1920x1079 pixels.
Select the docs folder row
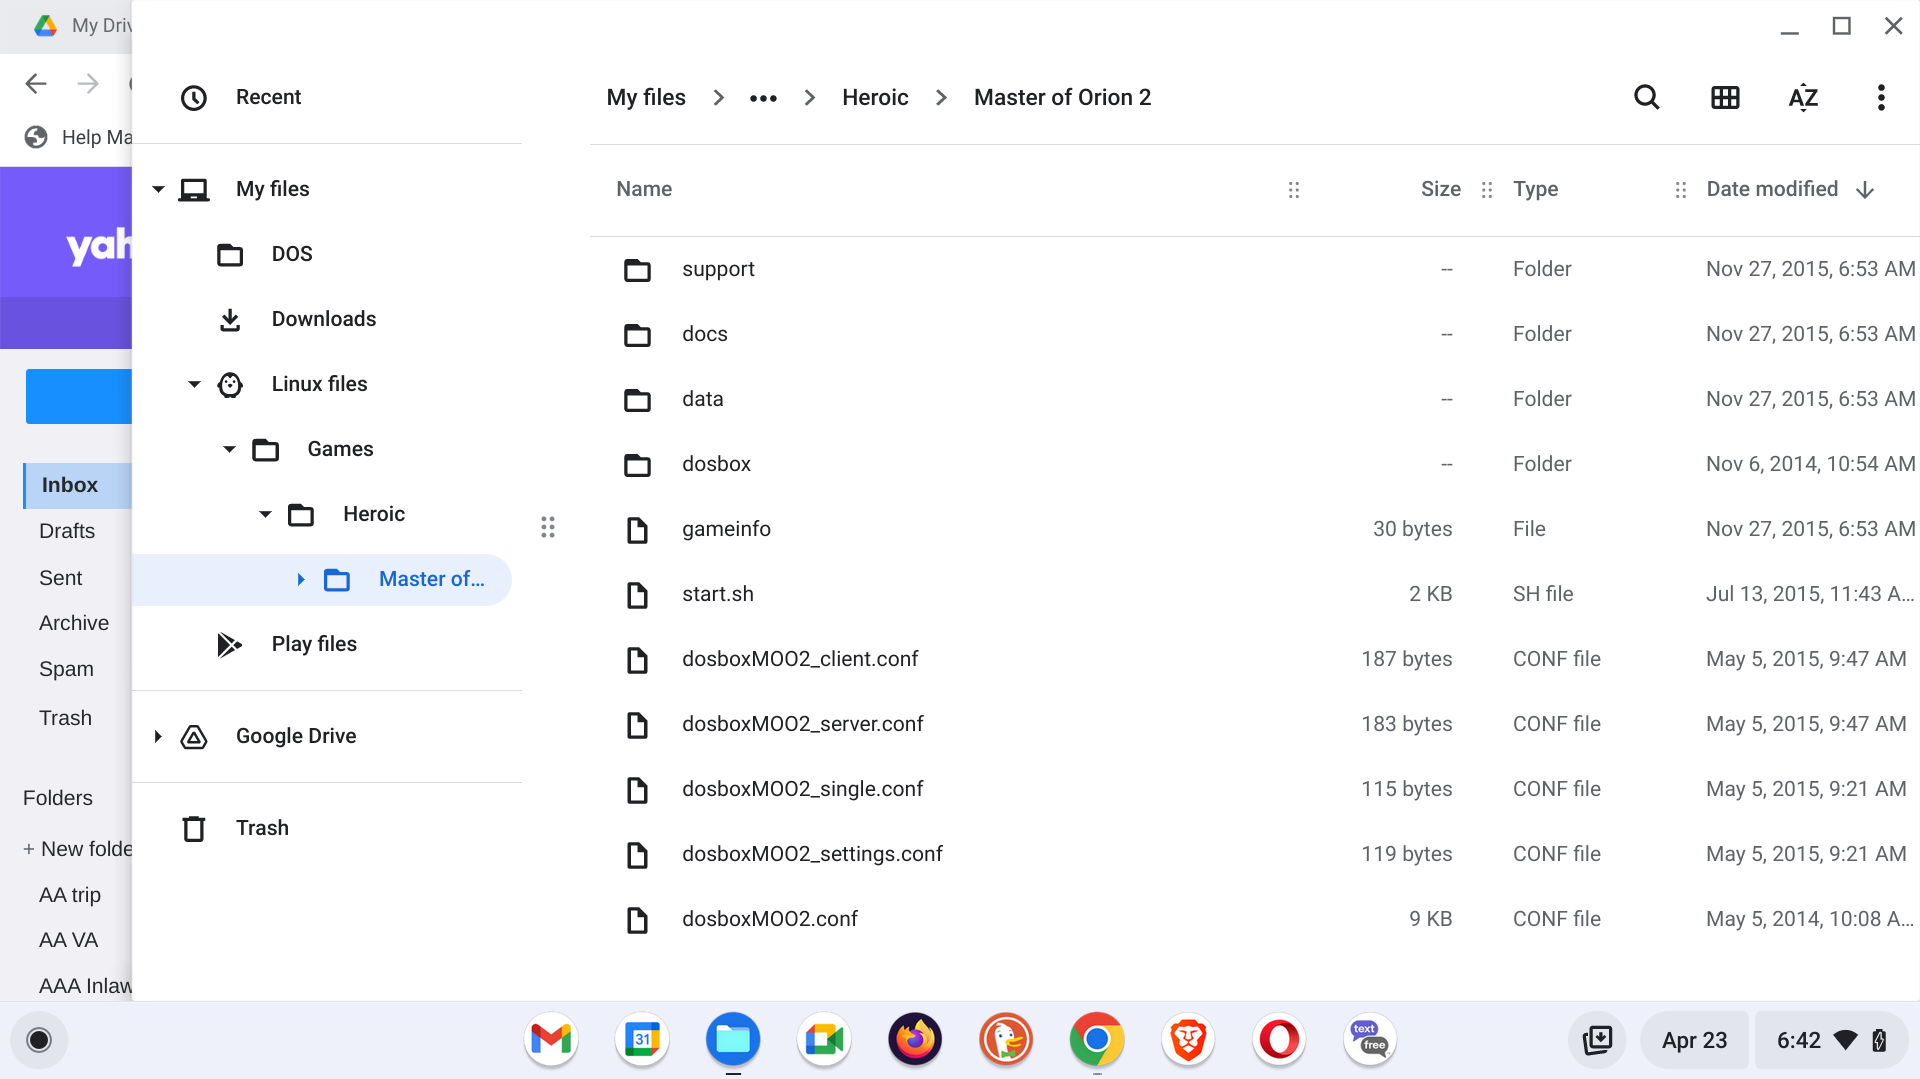(1254, 334)
